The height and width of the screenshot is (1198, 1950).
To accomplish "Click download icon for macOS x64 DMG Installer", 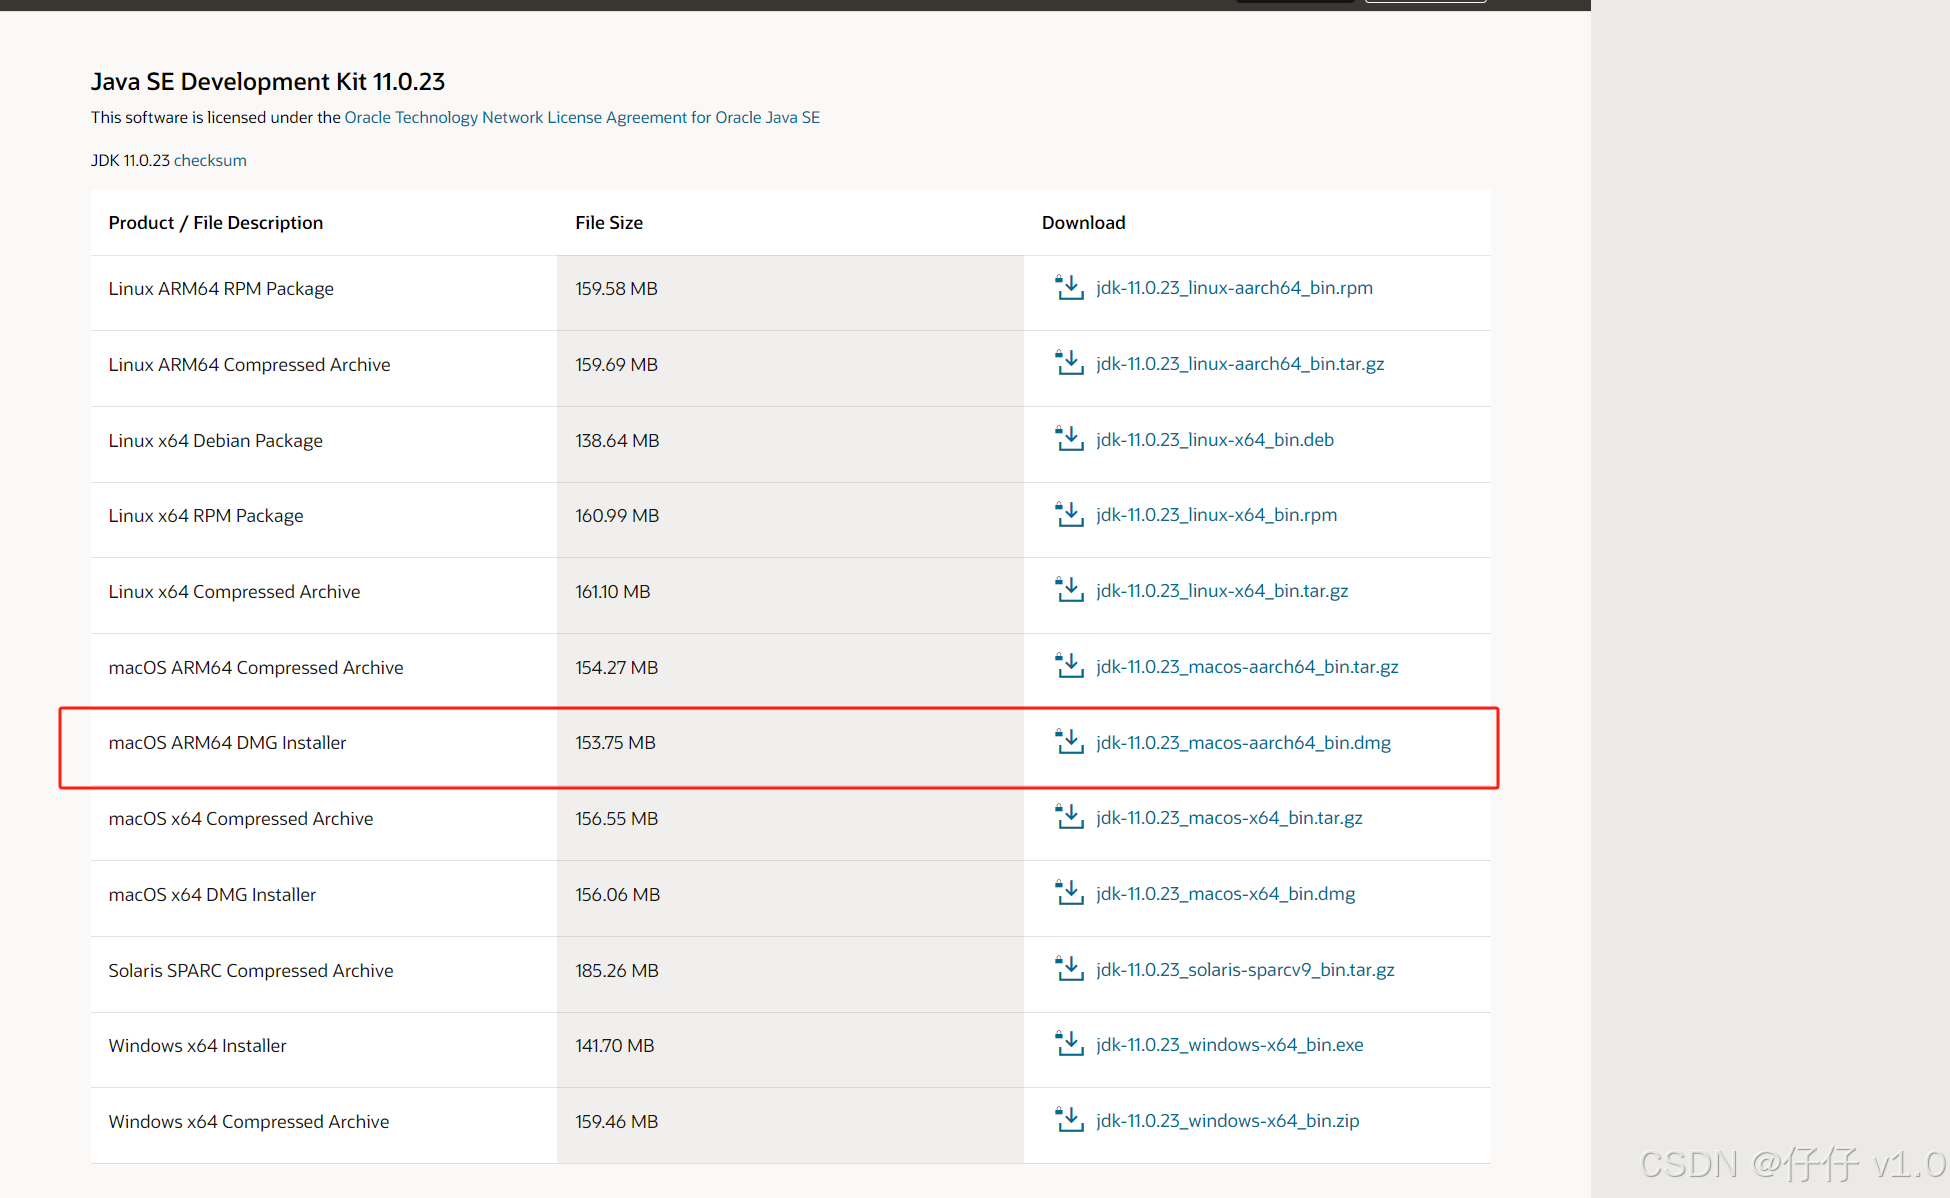I will point(1069,893).
